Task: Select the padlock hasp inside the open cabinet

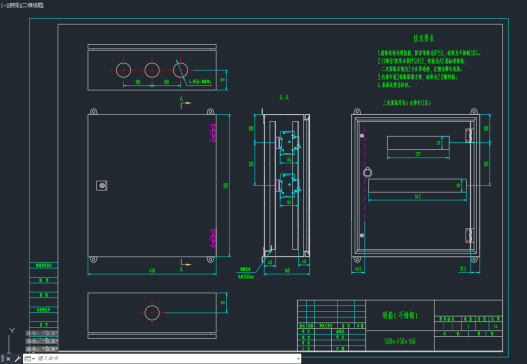Action: point(367,172)
